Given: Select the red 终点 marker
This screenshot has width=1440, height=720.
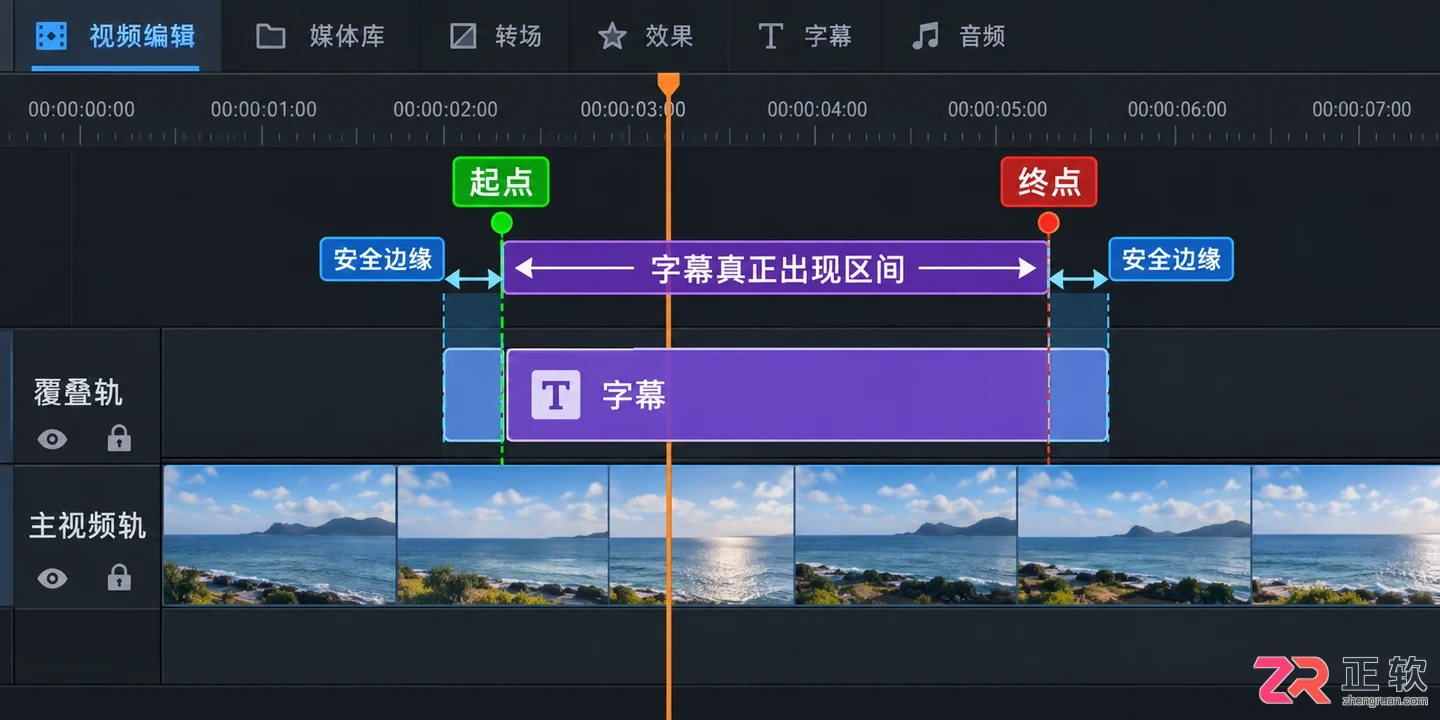Looking at the screenshot, I should 1049,182.
